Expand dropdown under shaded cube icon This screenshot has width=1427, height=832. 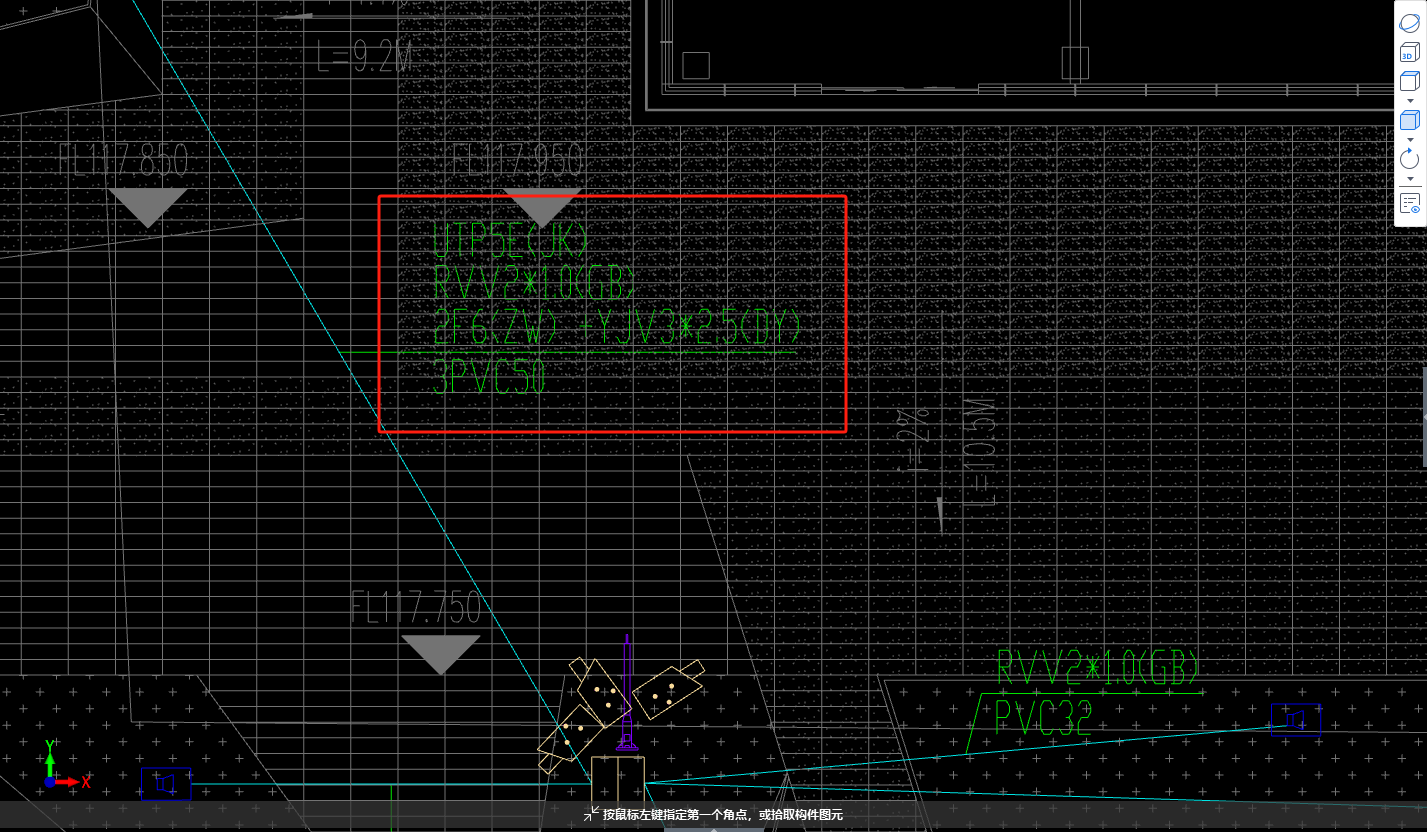point(1410,140)
